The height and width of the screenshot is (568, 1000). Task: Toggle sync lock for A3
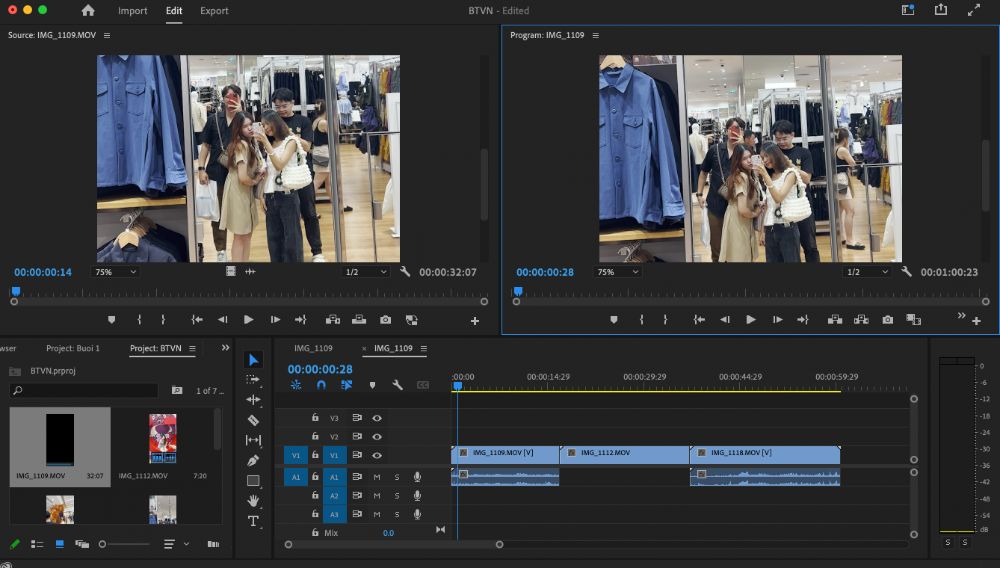point(357,514)
